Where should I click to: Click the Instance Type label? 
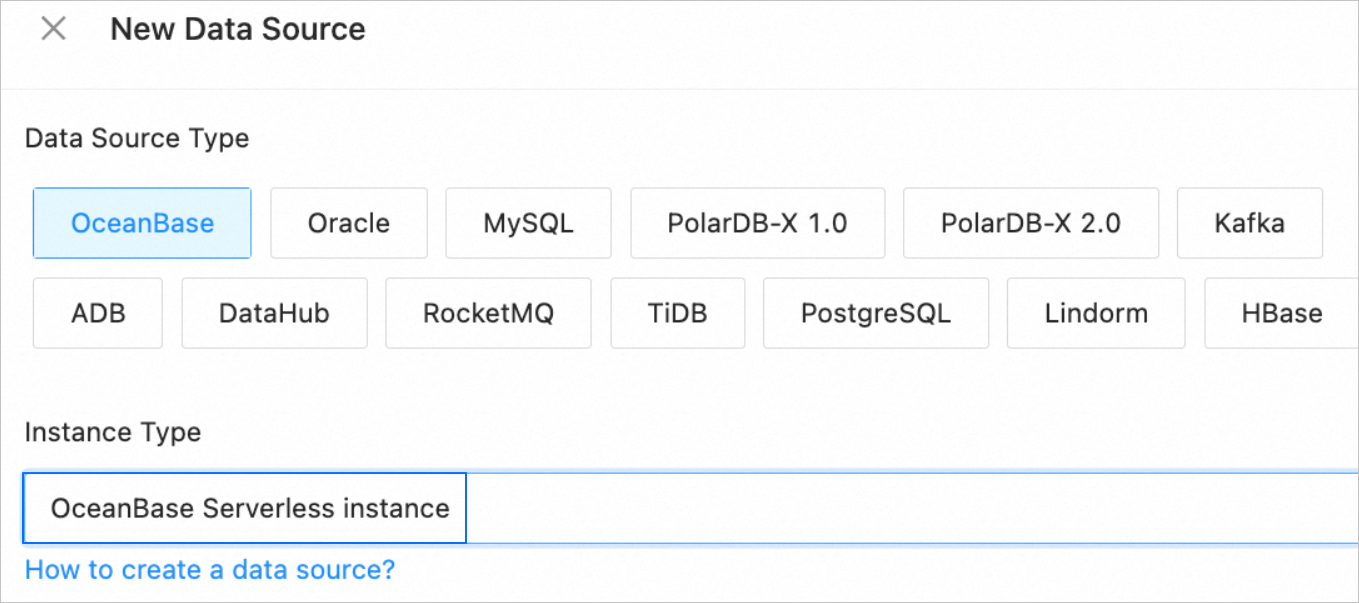113,432
